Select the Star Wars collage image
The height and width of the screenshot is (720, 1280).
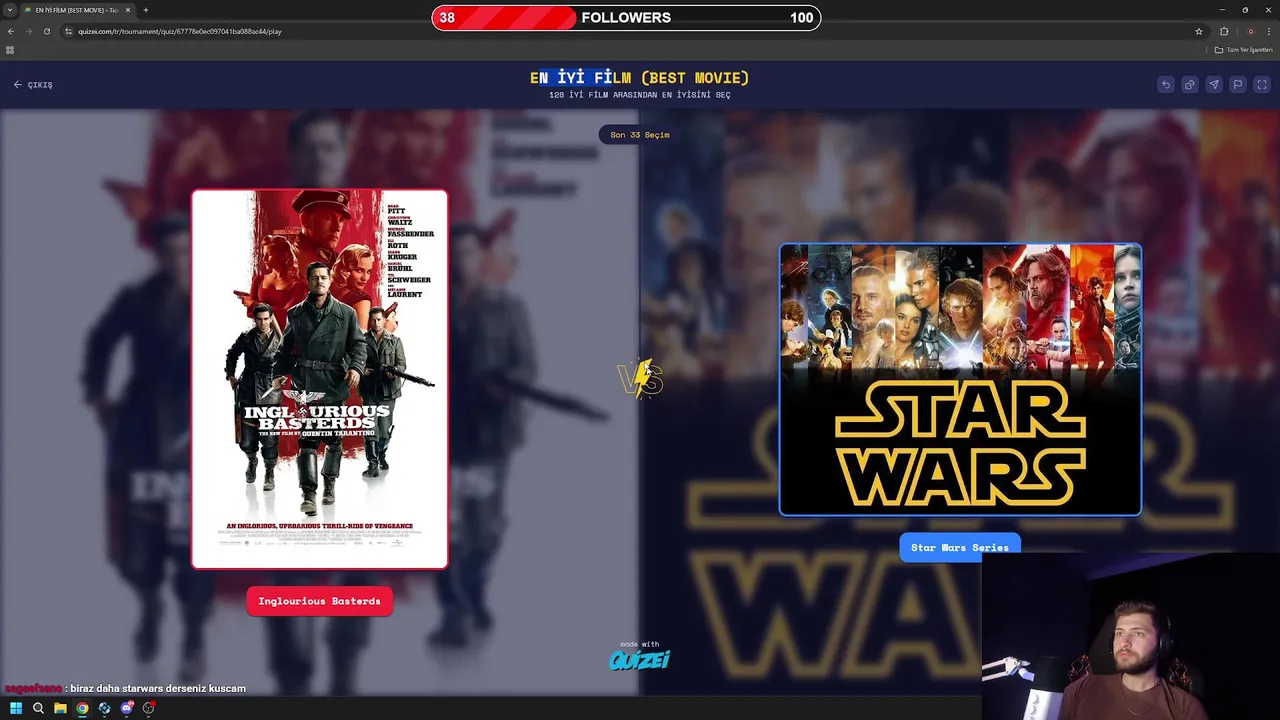click(960, 380)
